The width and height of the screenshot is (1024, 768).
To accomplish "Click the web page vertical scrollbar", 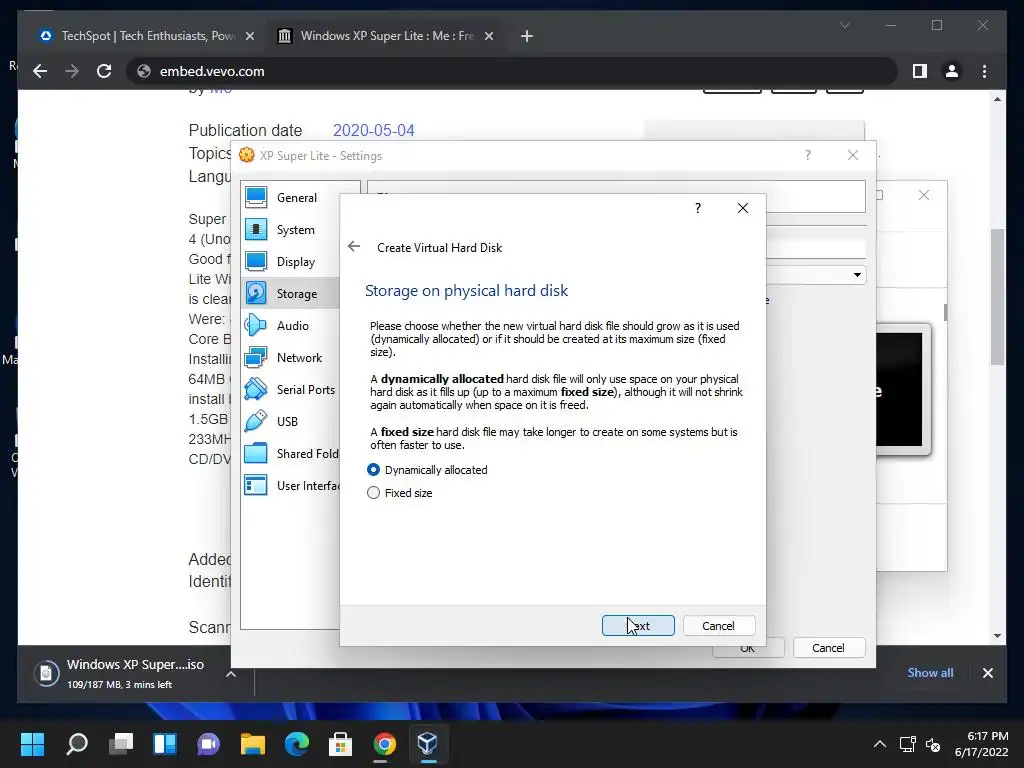I will tap(997, 297).
